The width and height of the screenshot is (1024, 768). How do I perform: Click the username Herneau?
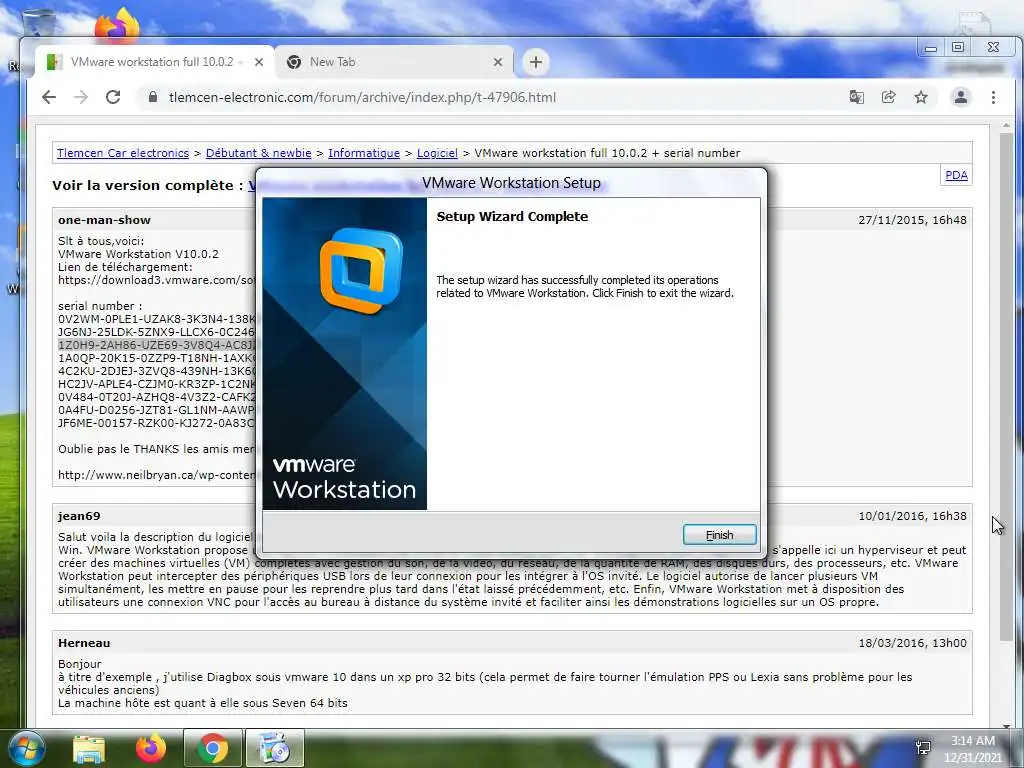pos(84,643)
